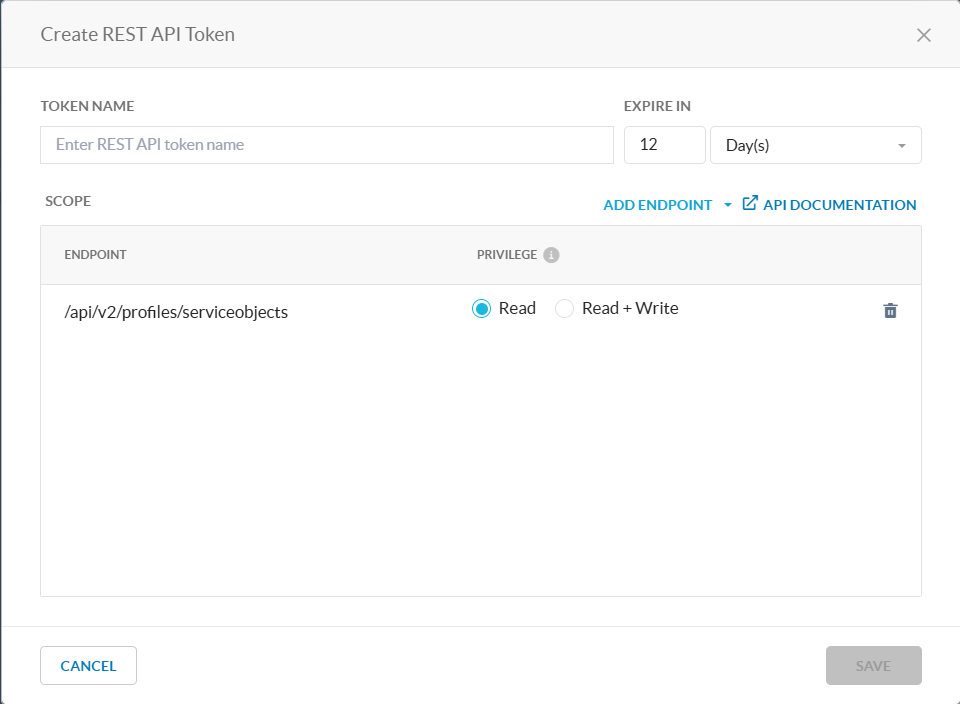This screenshot has height=704, width=960.
Task: Expand the expiration unit Day(s) selector
Action: coord(903,144)
